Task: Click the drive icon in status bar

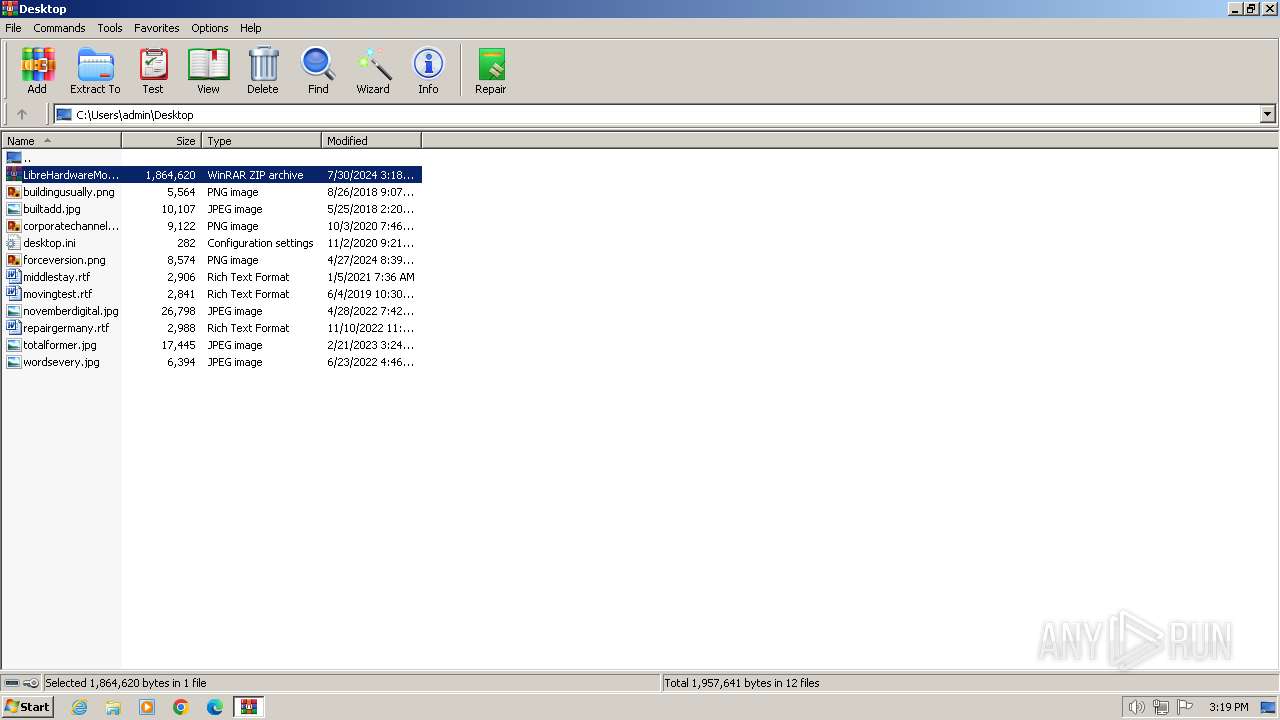Action: (x=12, y=683)
